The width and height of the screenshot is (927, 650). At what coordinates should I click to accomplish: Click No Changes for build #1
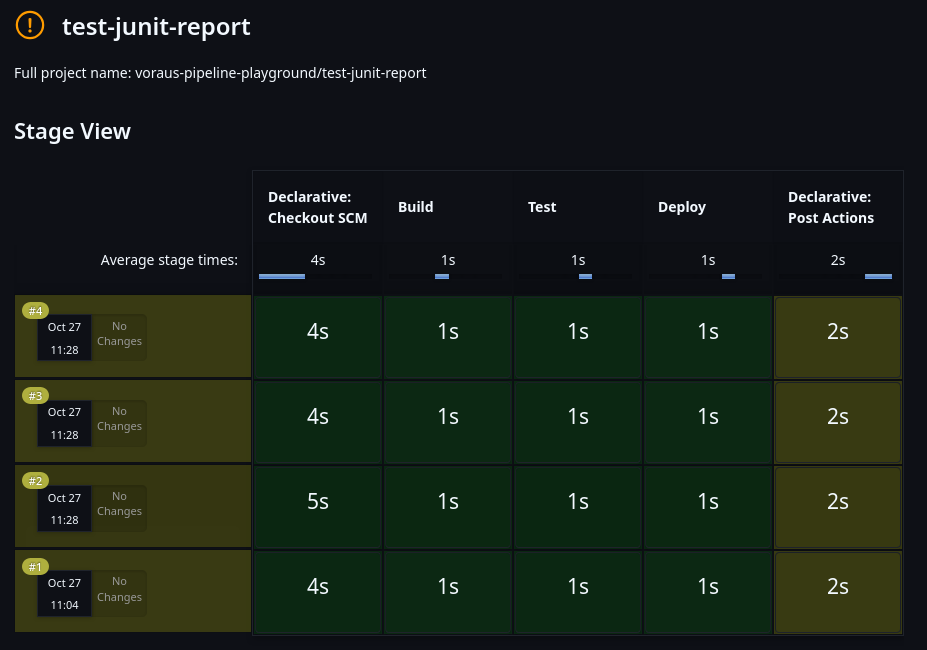tap(120, 590)
